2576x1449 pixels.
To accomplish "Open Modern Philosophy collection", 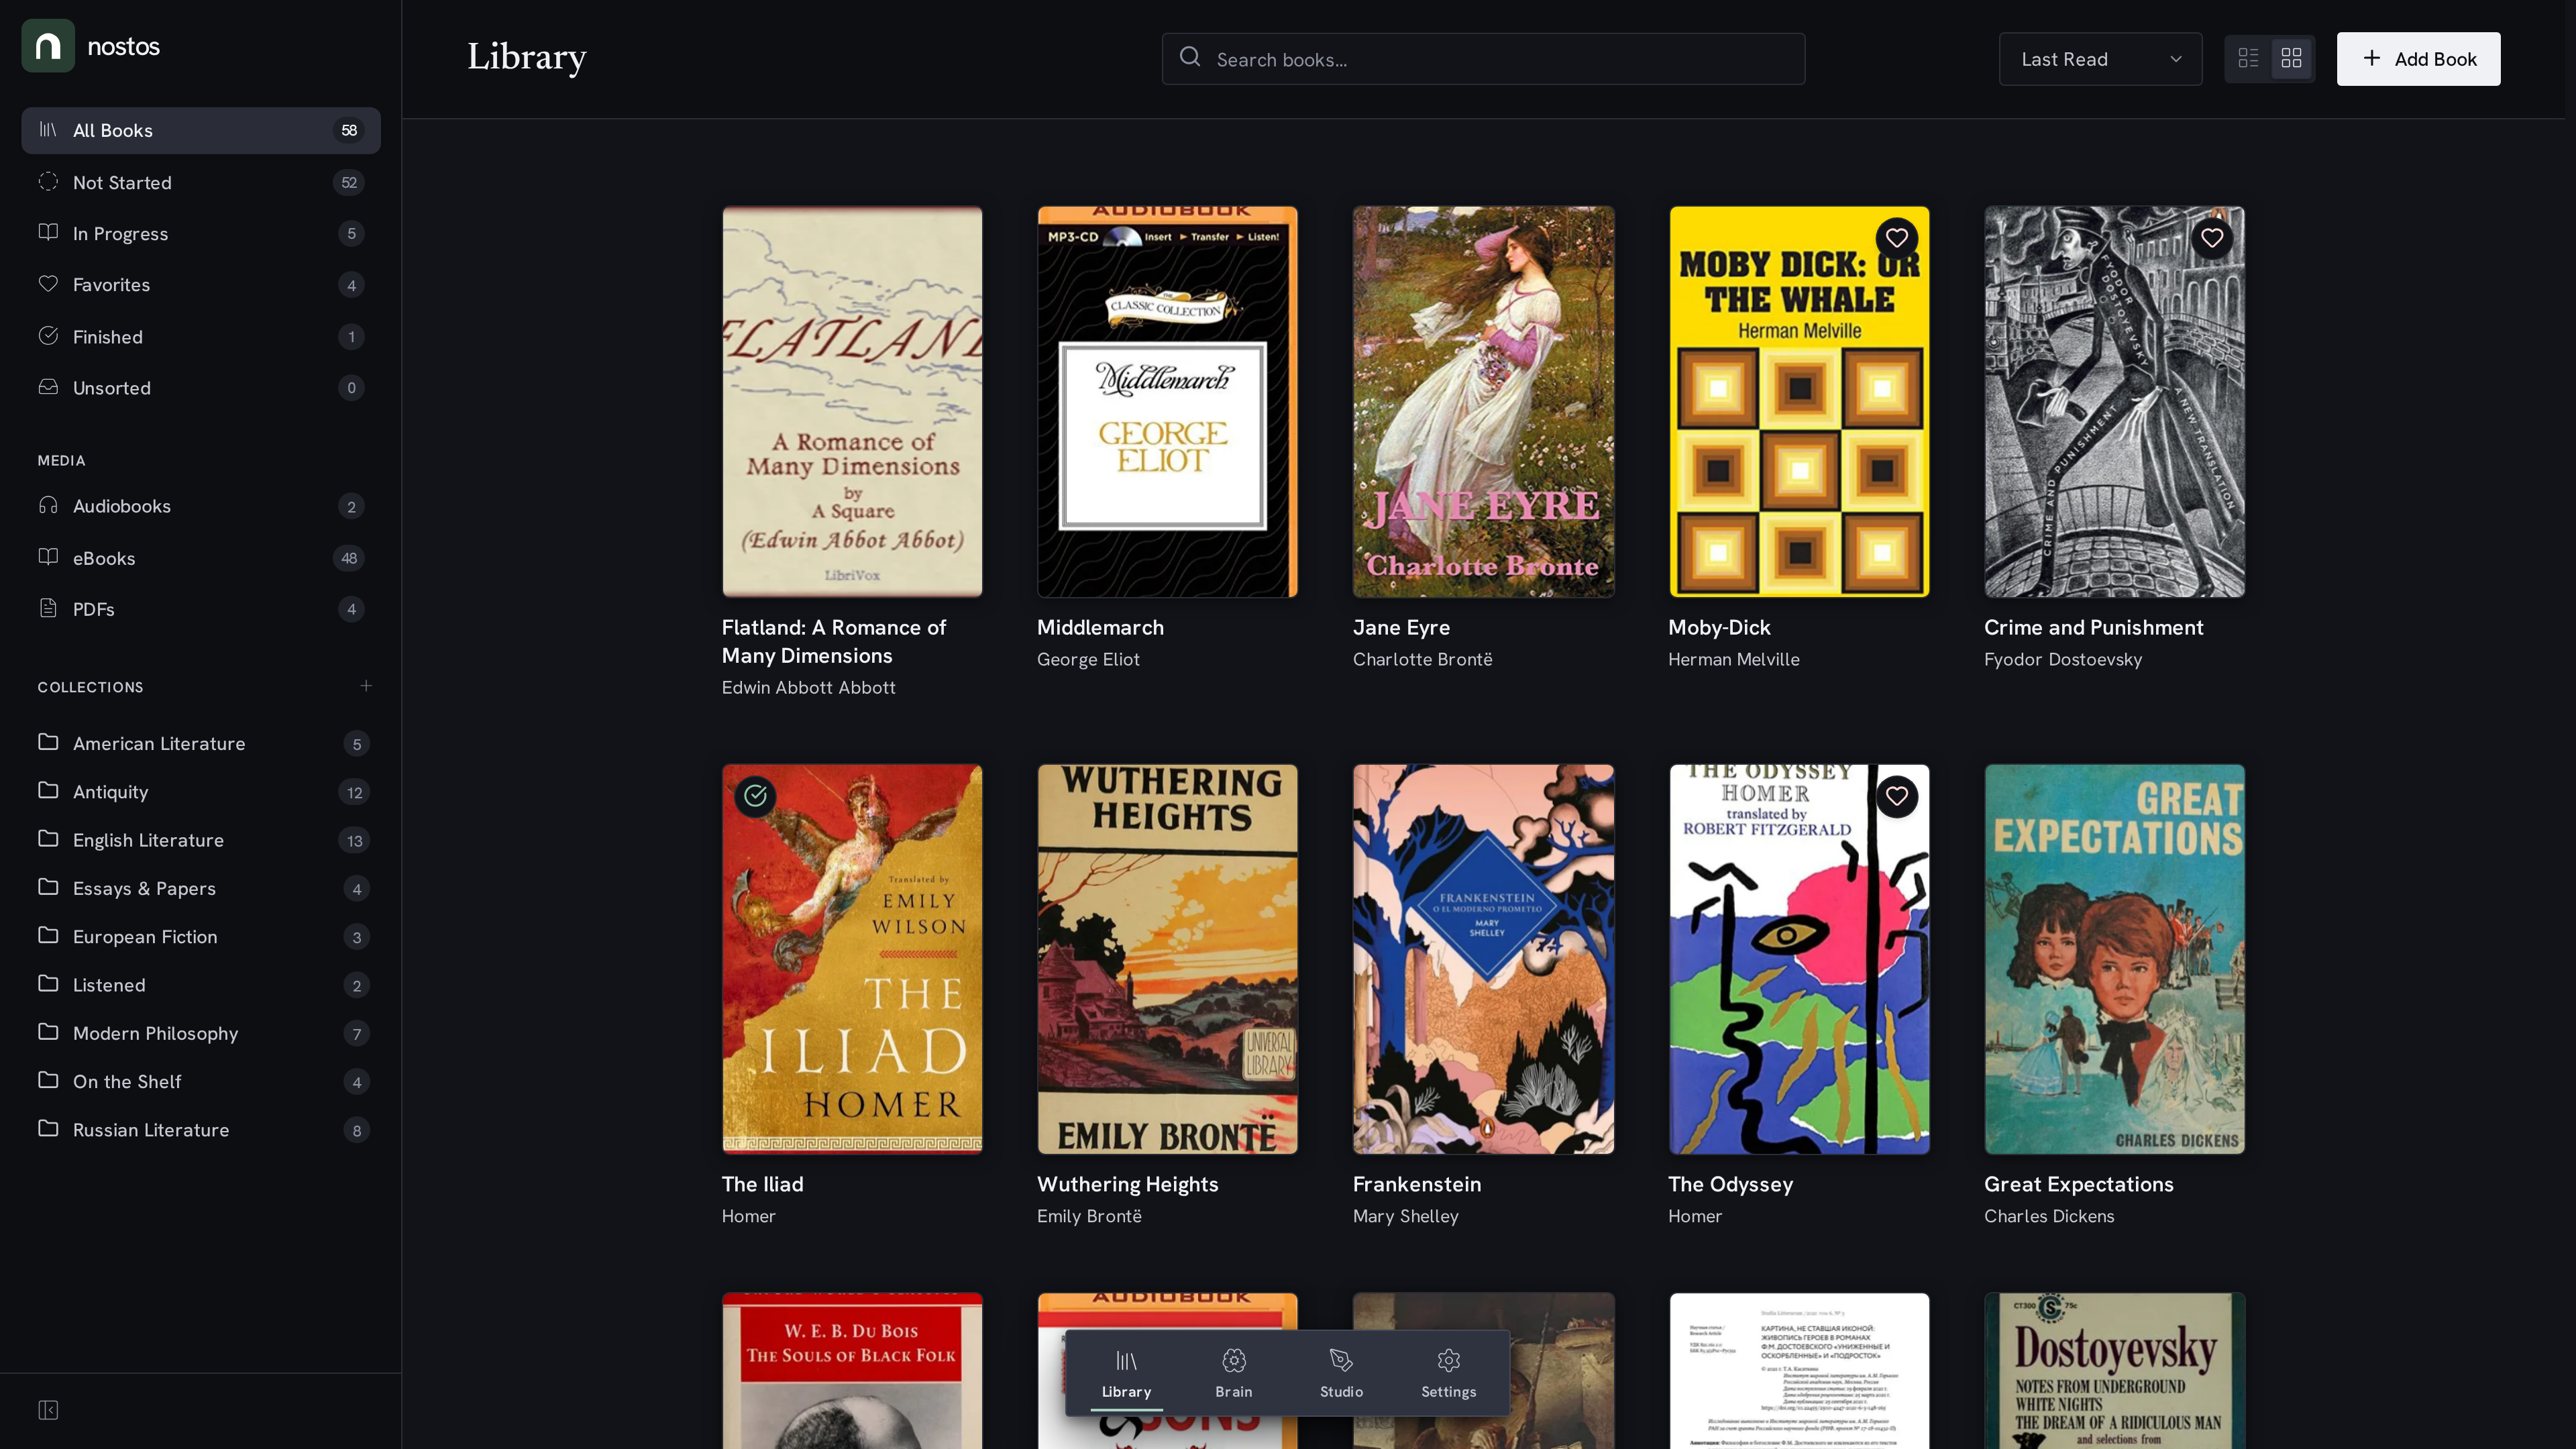I will pos(201,1033).
